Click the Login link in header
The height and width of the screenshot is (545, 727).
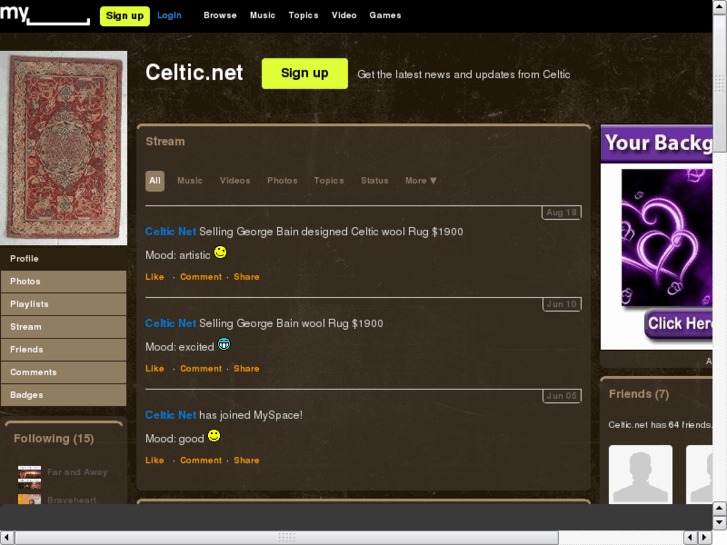[169, 15]
